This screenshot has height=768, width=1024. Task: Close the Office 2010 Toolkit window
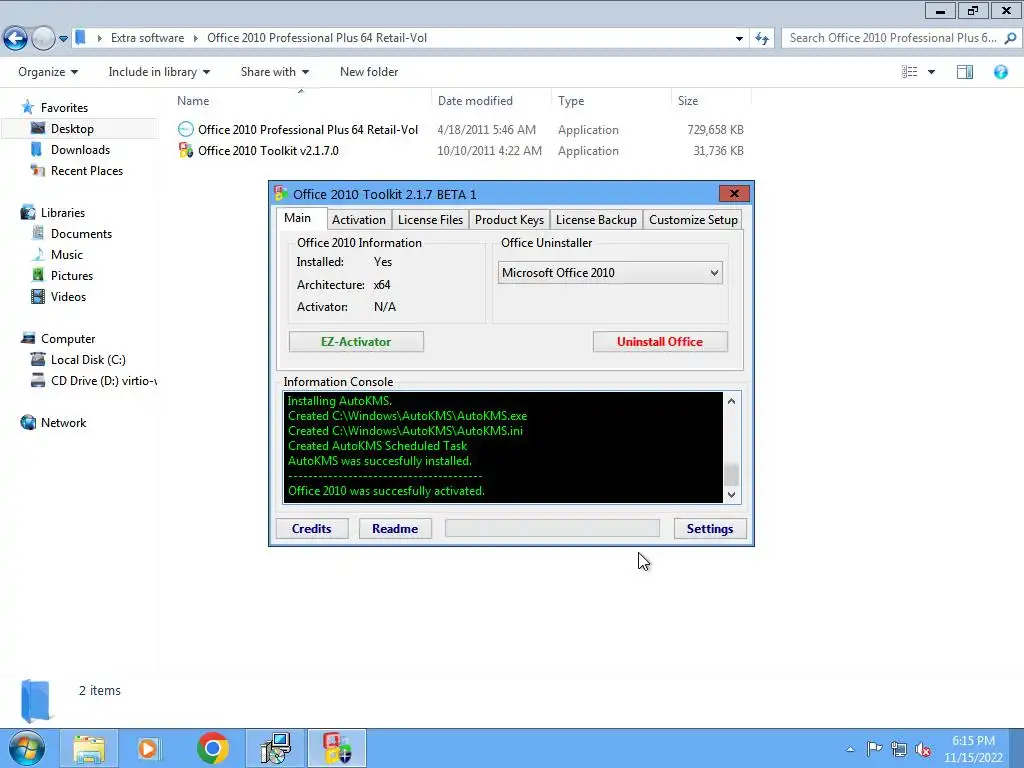[x=734, y=193]
